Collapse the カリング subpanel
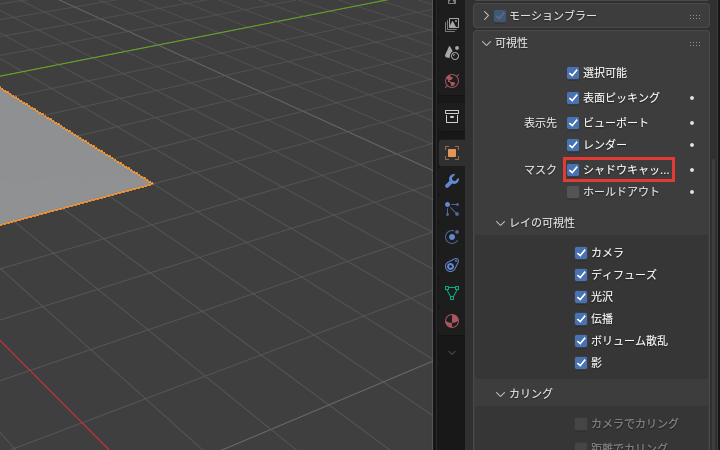Image resolution: width=720 pixels, height=450 pixels. pos(500,394)
